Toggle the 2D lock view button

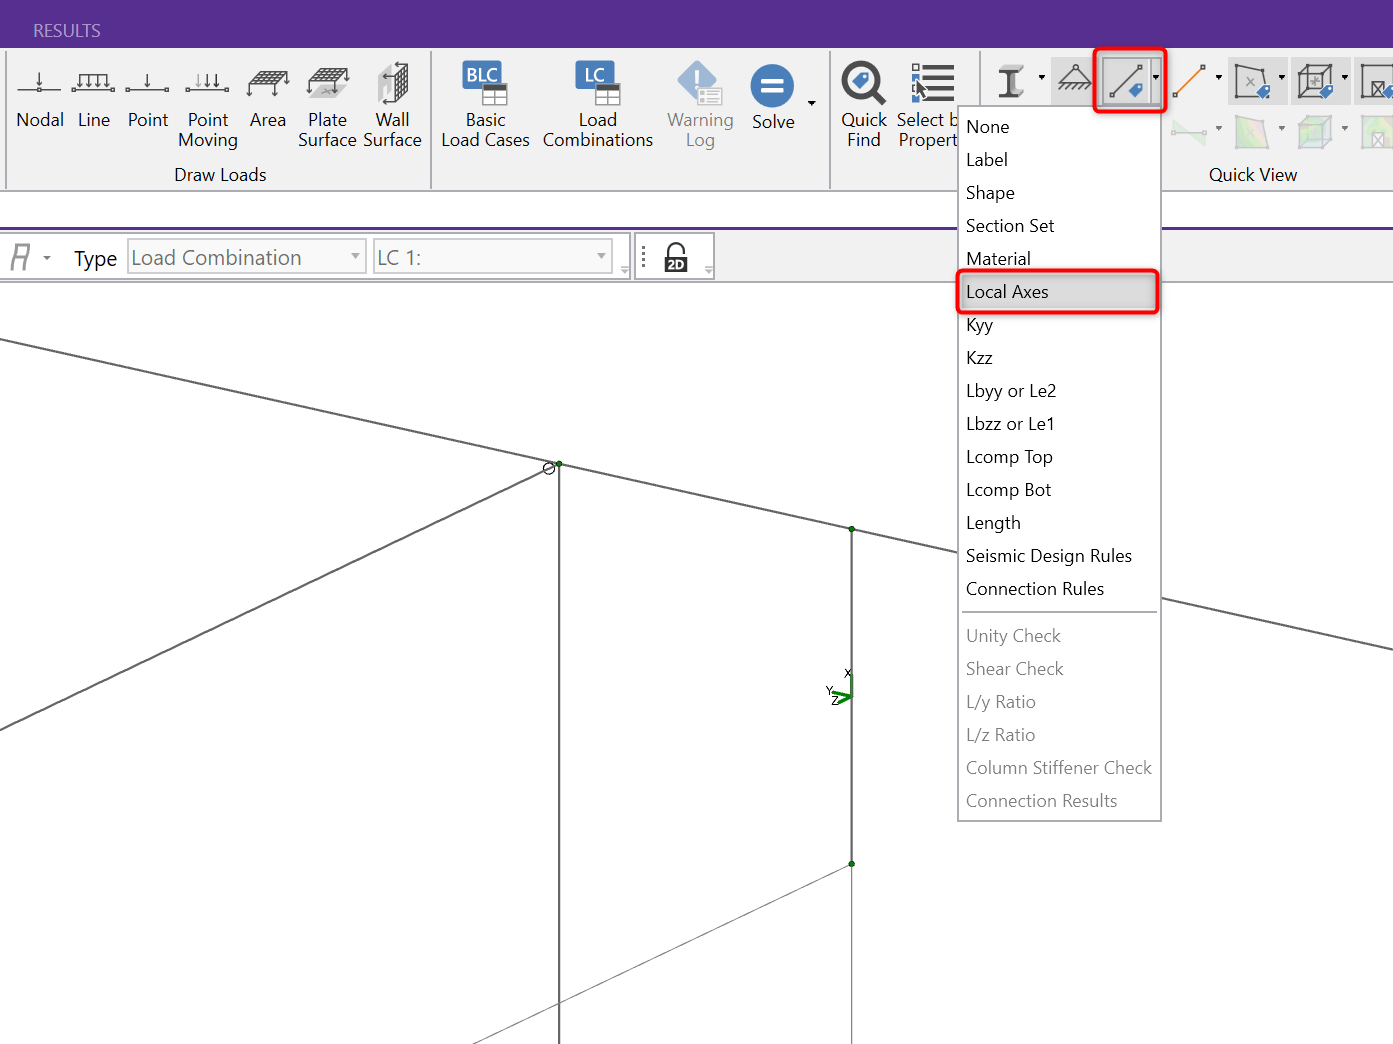coord(676,257)
